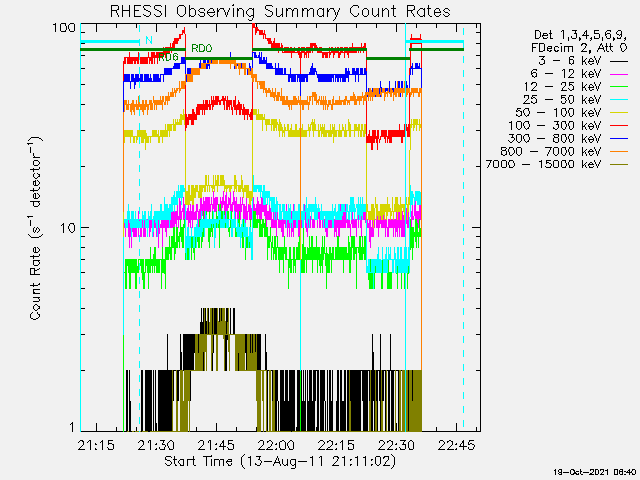Click the '22:15' x-axis tick label
Screen dimensions: 640x480
pos(336,445)
